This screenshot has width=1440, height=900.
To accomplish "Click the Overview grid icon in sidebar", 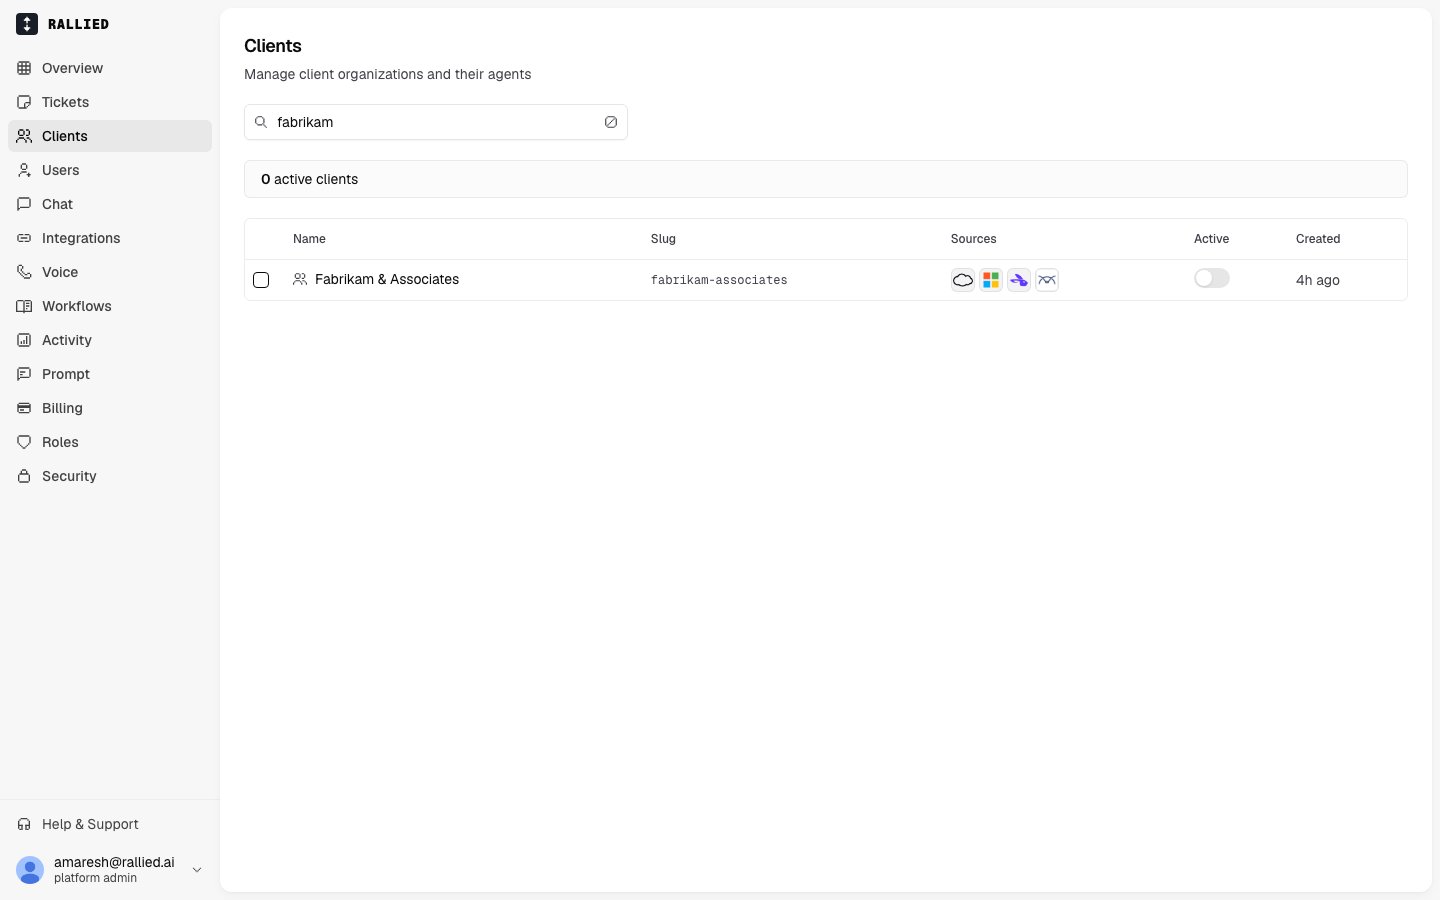I will pyautogui.click(x=24, y=68).
